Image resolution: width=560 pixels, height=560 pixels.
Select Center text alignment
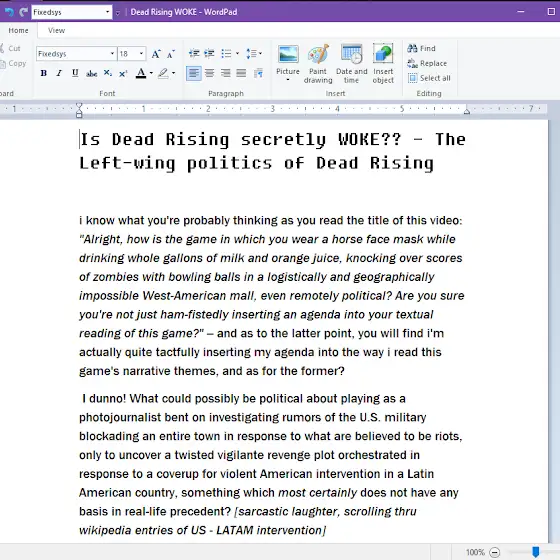pyautogui.click(x=210, y=74)
